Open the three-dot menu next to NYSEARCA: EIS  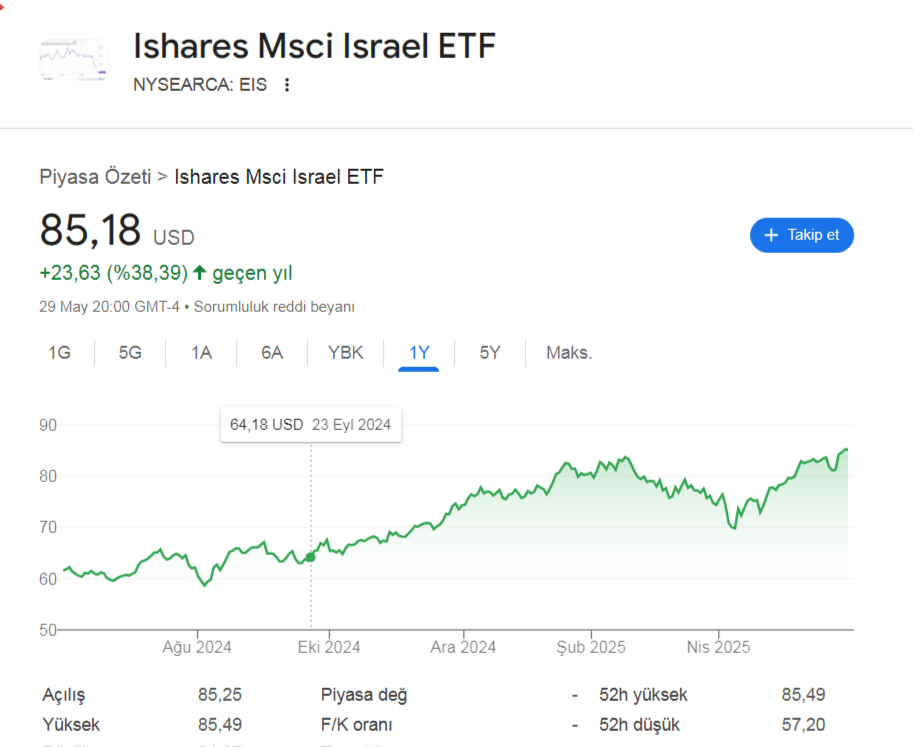point(286,85)
